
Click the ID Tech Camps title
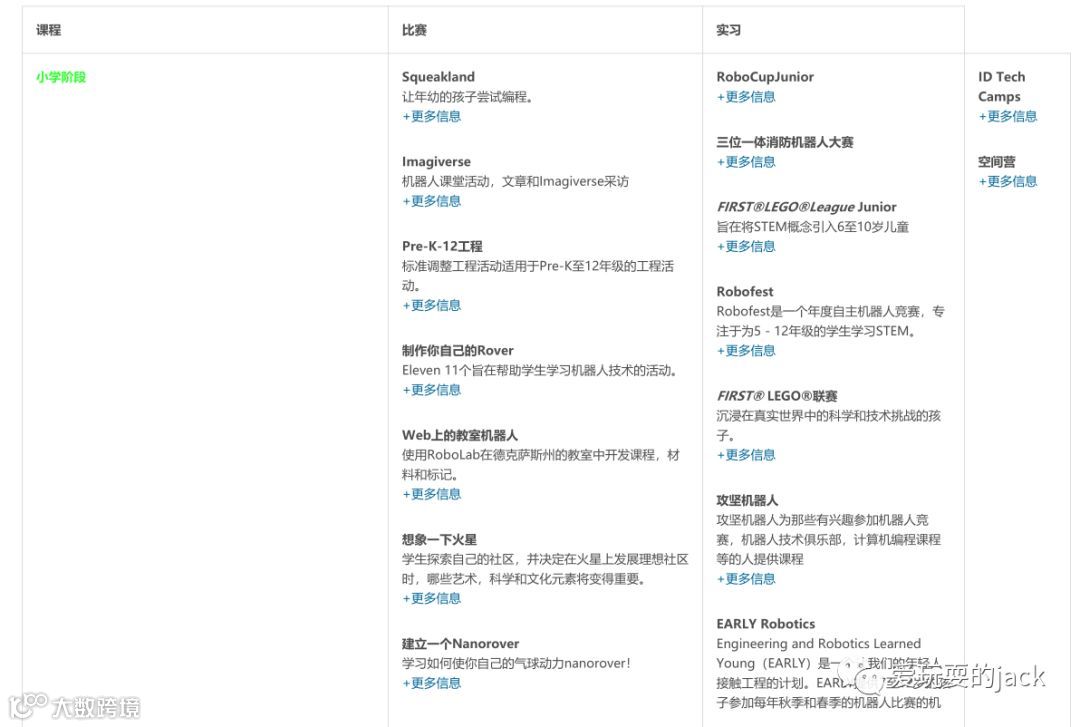point(1002,87)
